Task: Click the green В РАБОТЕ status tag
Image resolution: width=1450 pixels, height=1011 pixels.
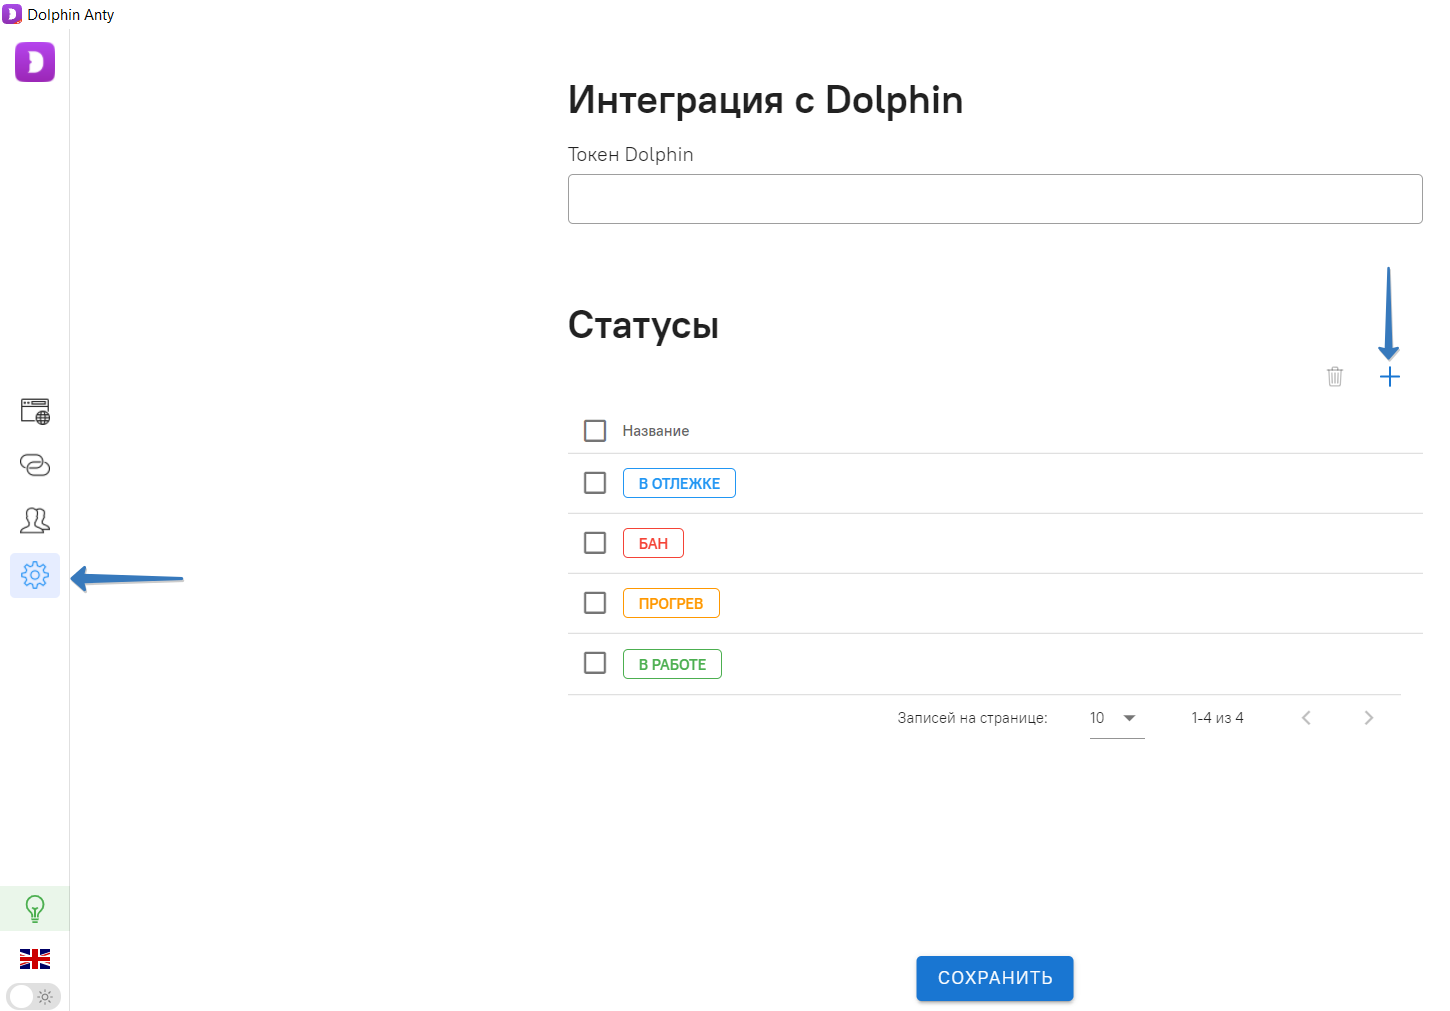Action: click(672, 664)
